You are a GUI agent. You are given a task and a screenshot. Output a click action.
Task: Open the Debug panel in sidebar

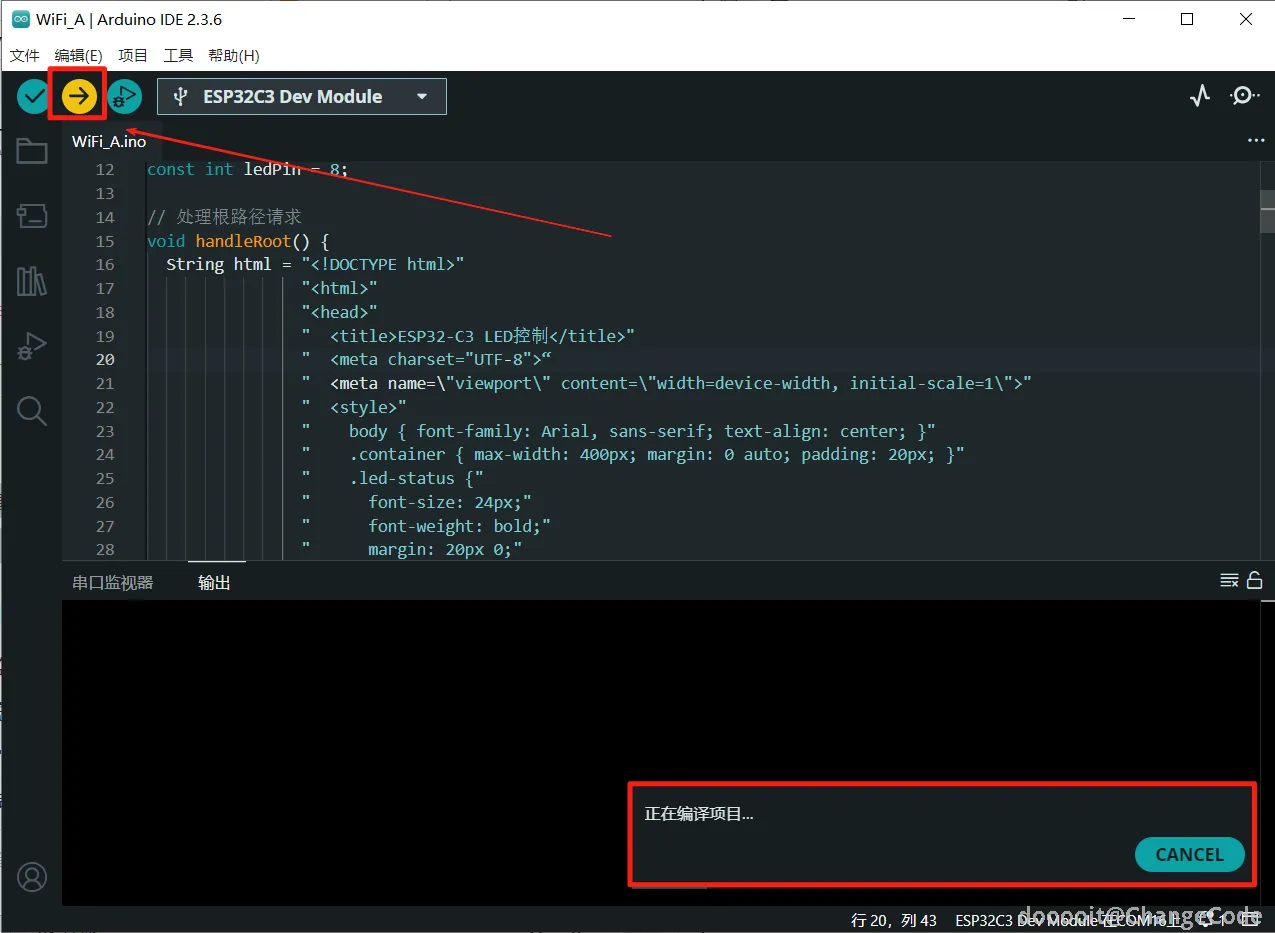tap(32, 346)
